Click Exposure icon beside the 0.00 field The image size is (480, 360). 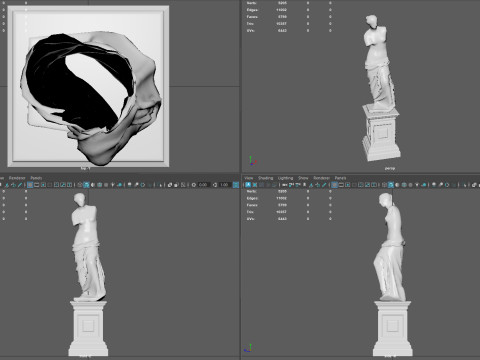[194, 185]
